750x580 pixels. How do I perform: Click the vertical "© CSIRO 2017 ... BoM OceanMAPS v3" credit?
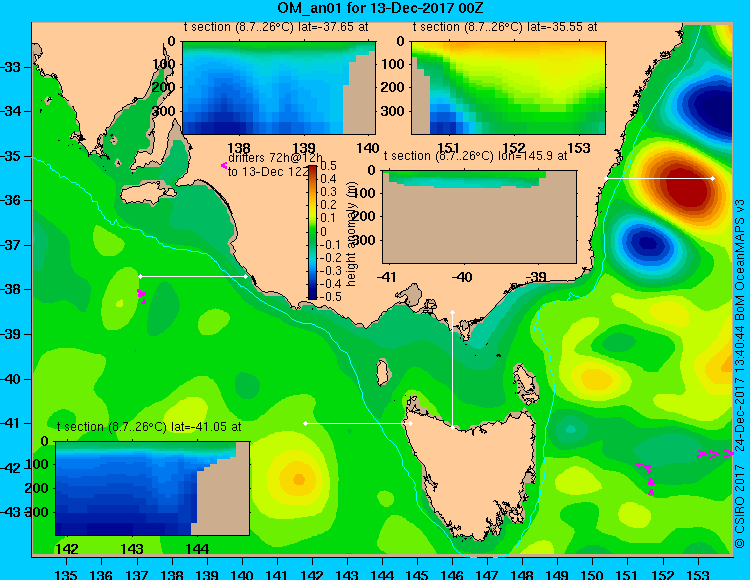click(741, 373)
